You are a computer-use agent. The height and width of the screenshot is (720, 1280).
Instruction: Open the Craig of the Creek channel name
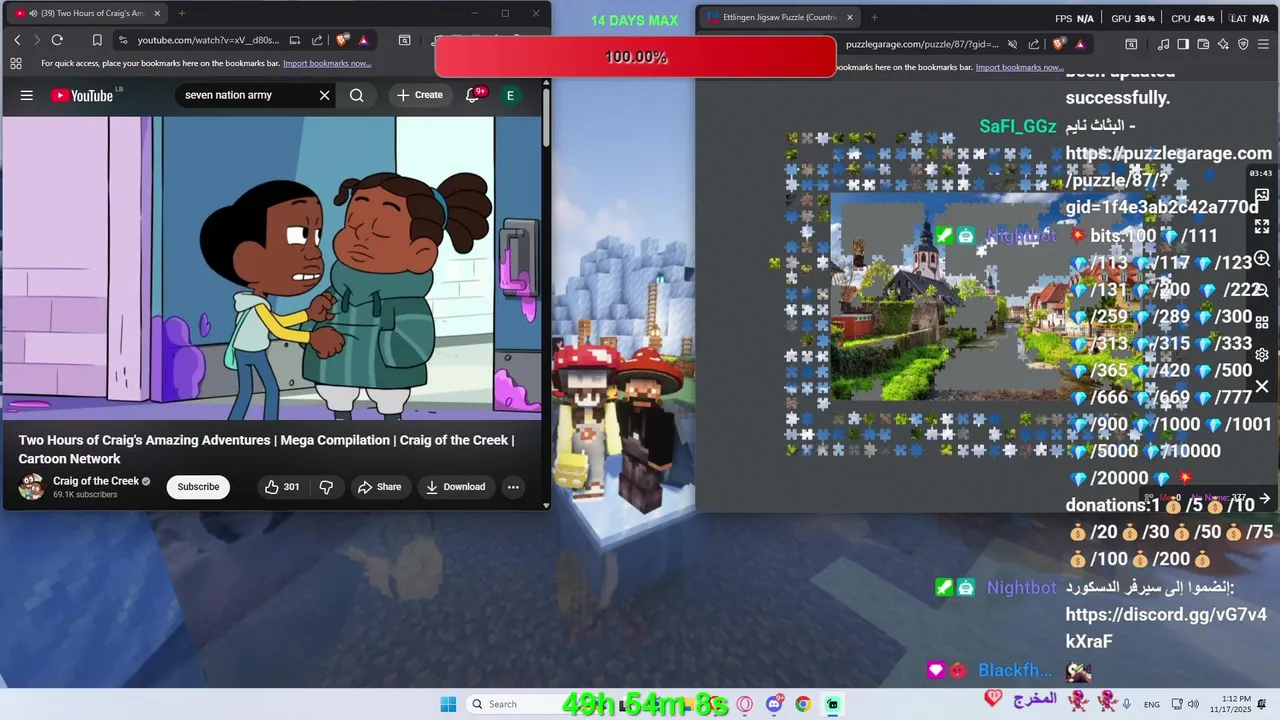(x=96, y=481)
